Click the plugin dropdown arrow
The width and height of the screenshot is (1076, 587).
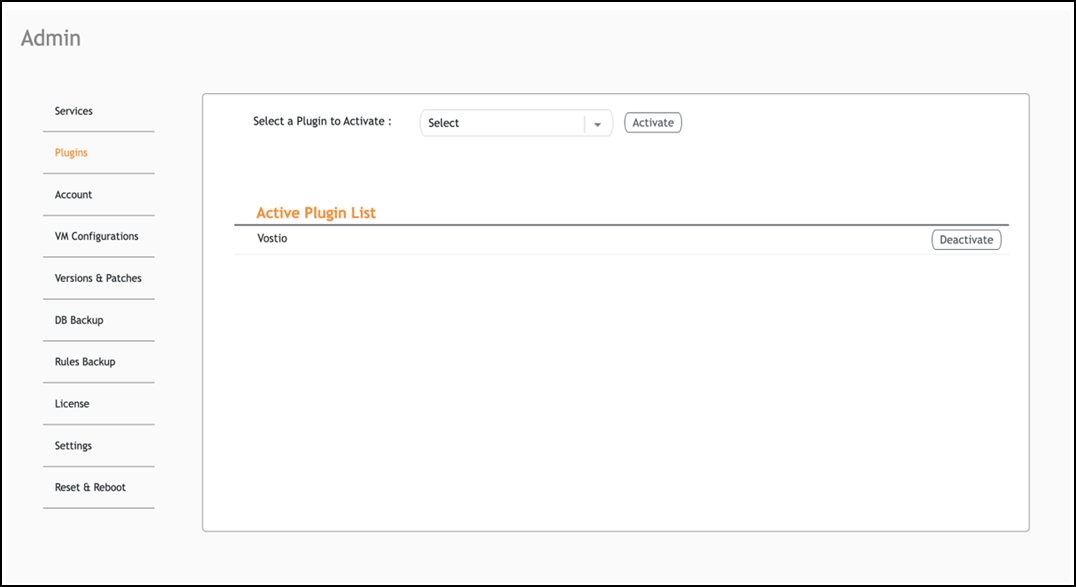(x=598, y=124)
